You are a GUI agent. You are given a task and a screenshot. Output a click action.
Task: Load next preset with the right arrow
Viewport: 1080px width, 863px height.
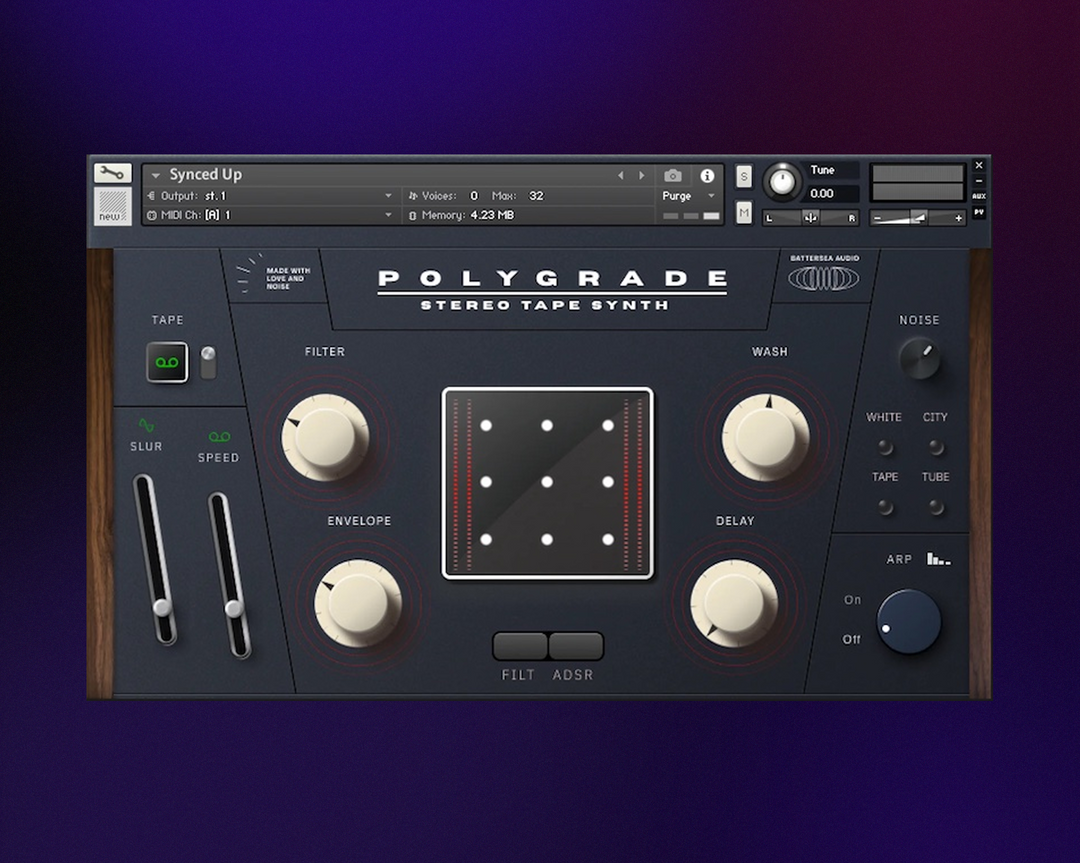click(642, 175)
